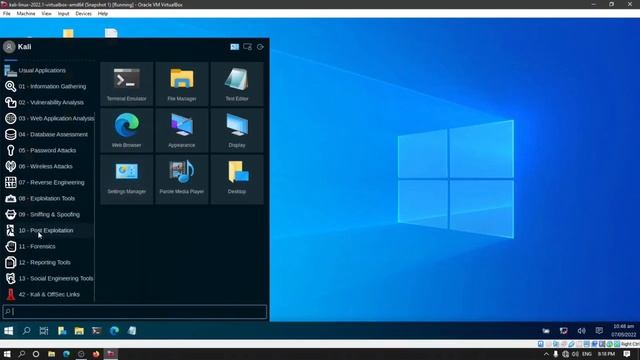Image resolution: width=640 pixels, height=360 pixels.
Task: Open VirtualBox Machine menu
Action: 26,13
